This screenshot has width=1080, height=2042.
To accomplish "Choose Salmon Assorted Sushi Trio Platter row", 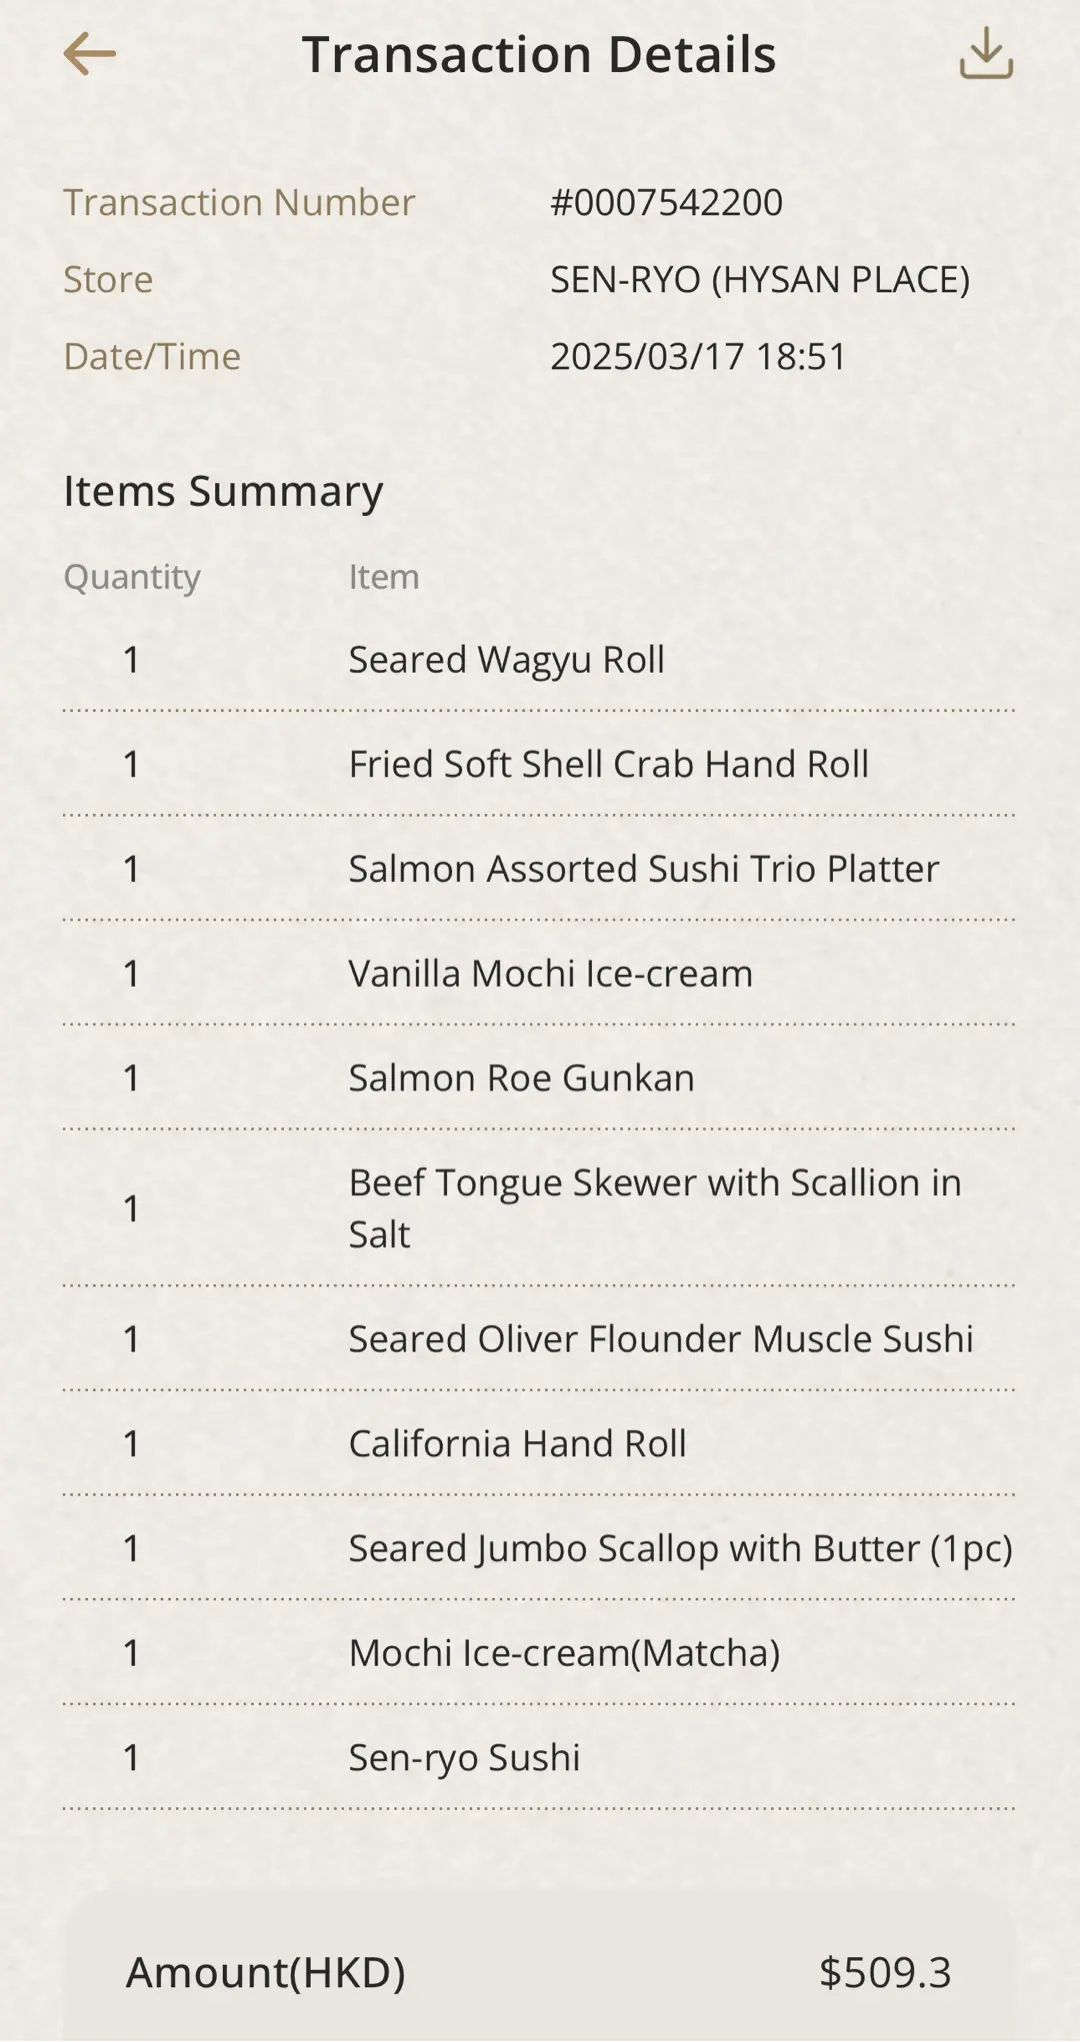I will click(643, 869).
